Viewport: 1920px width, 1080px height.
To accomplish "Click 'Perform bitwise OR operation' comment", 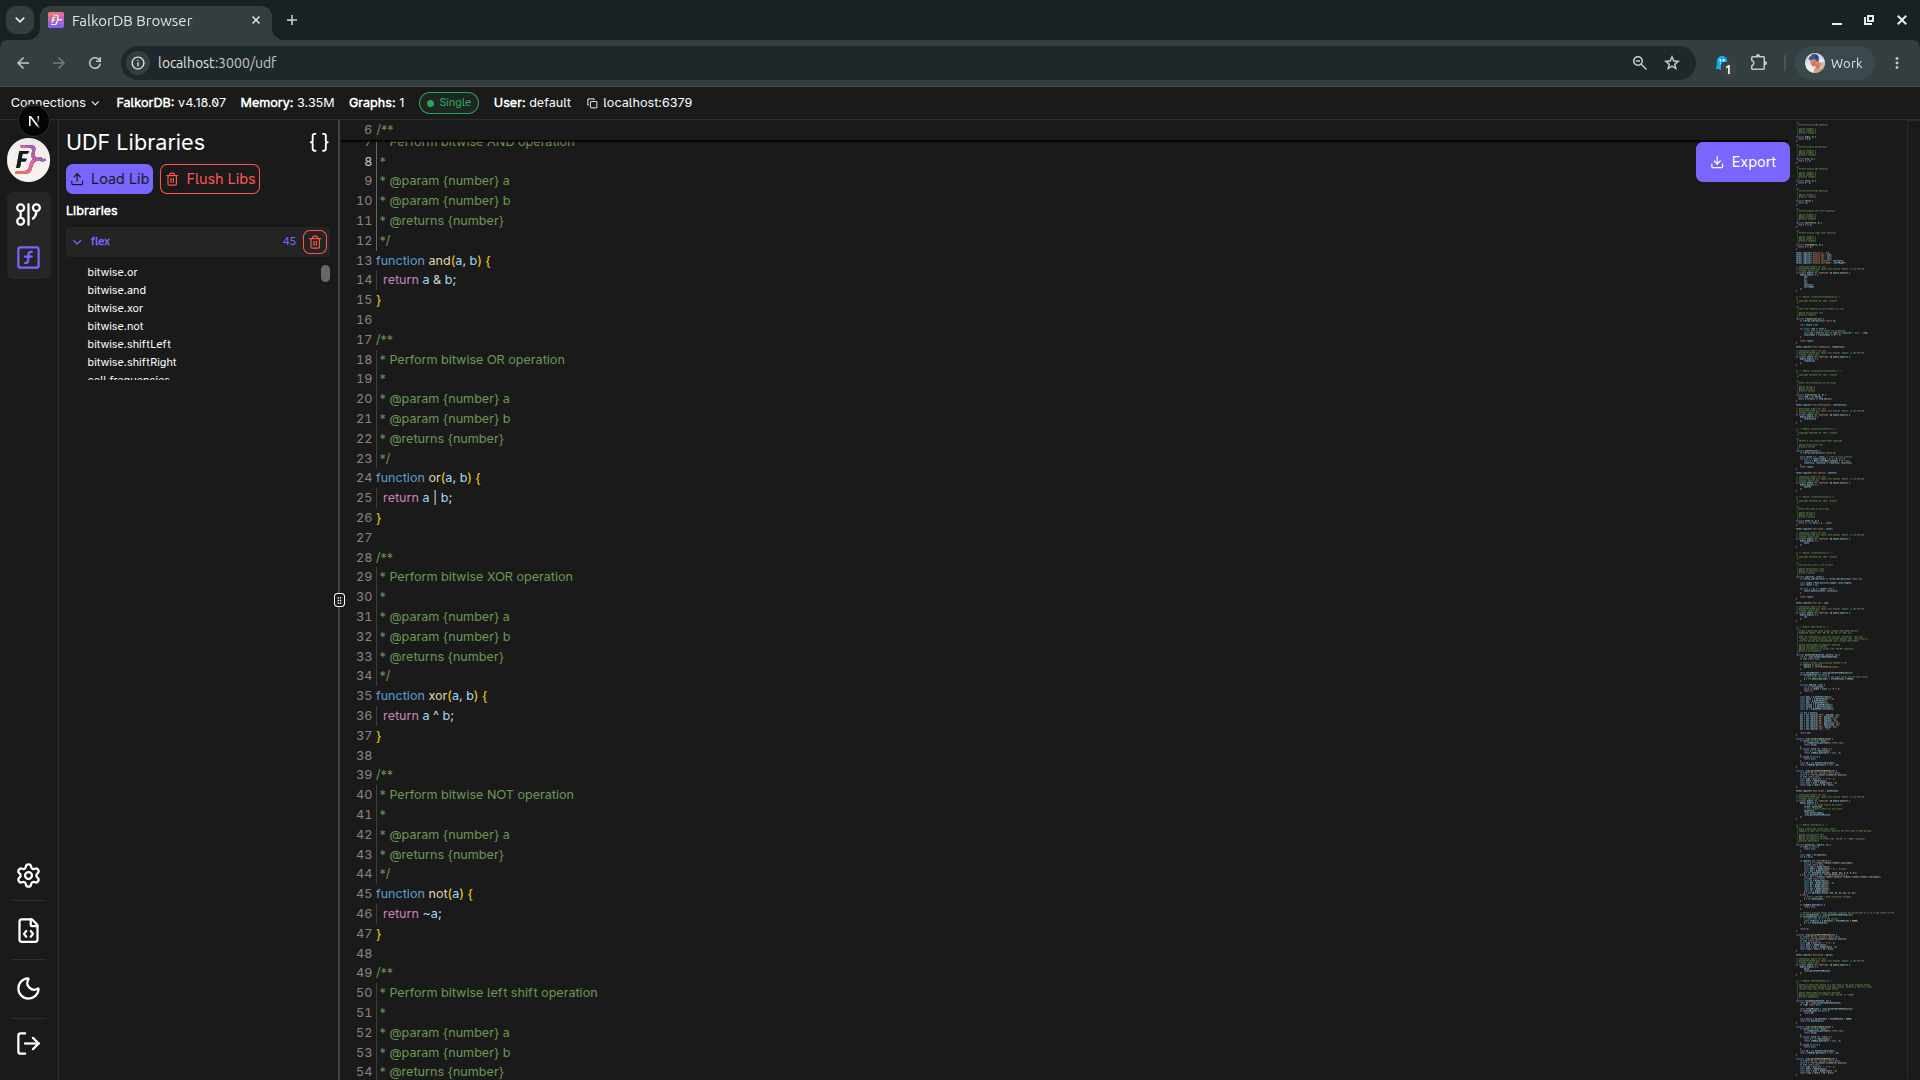I will [x=476, y=360].
